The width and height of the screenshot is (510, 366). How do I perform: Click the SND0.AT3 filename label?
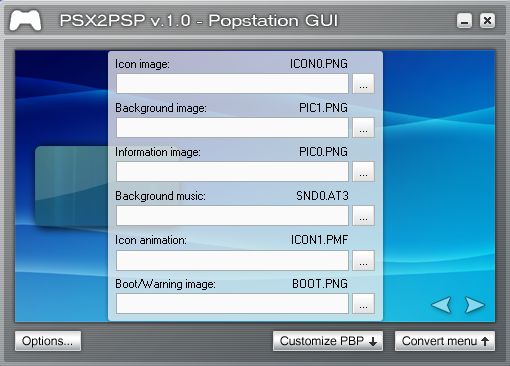[x=322, y=196]
